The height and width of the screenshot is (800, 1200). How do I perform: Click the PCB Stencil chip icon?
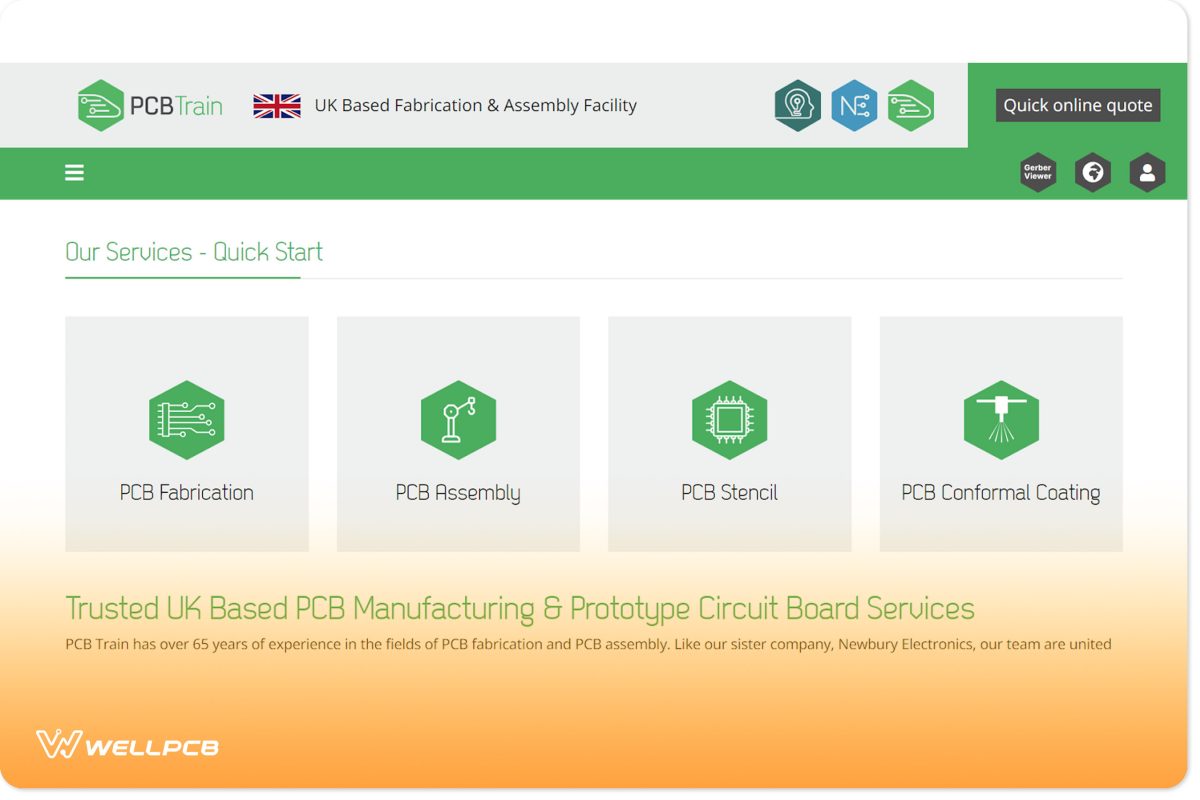[729, 420]
